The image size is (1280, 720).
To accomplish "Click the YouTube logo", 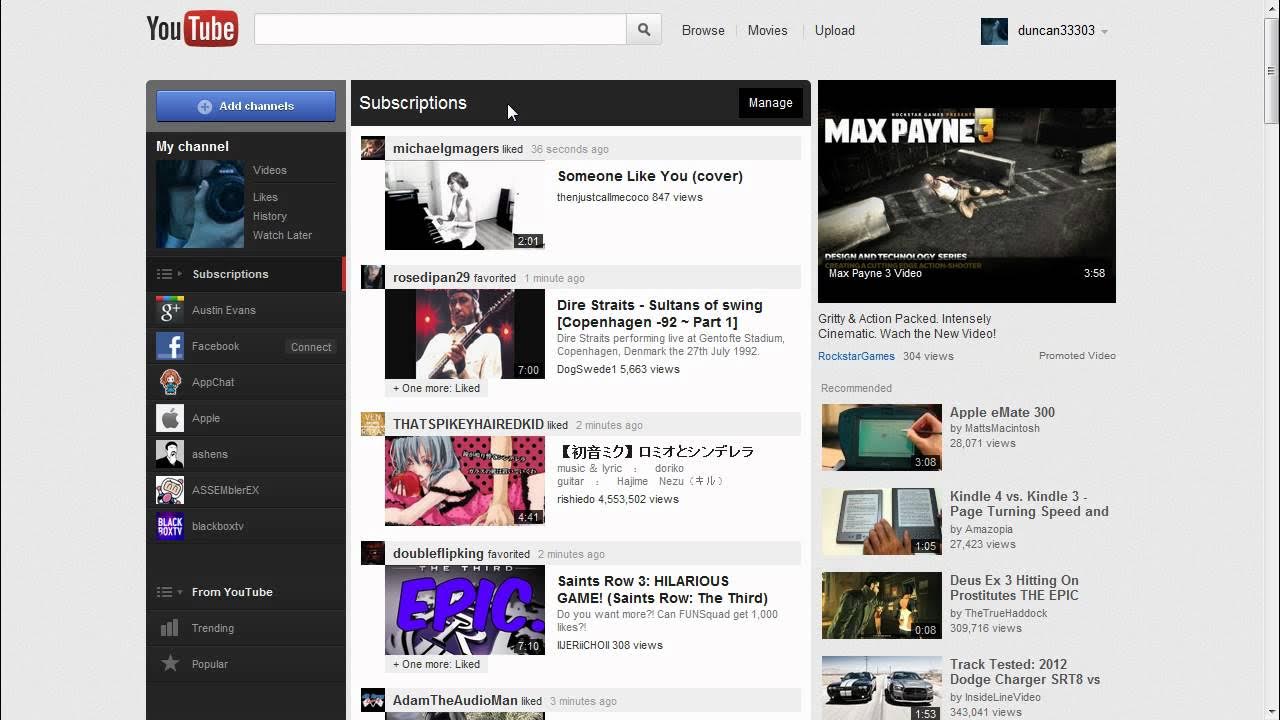I will coord(192,29).
